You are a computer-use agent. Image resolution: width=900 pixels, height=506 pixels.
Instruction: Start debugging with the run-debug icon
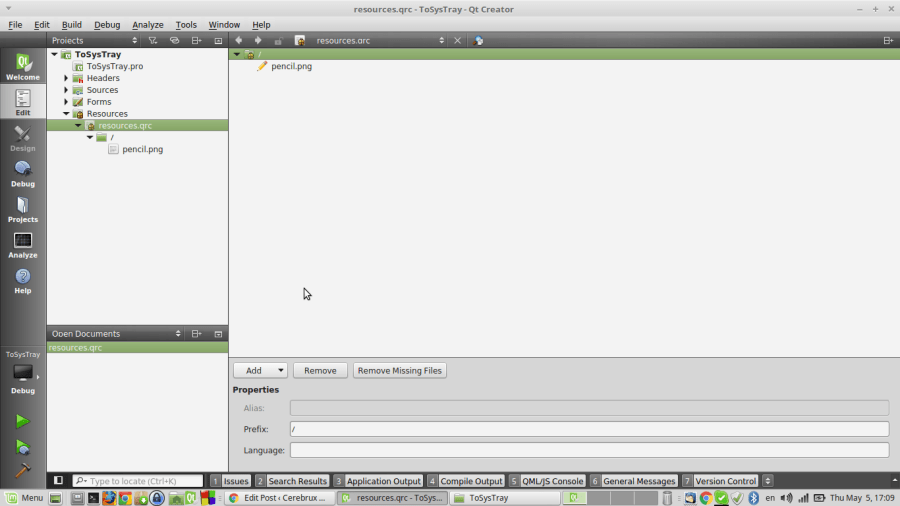22,446
